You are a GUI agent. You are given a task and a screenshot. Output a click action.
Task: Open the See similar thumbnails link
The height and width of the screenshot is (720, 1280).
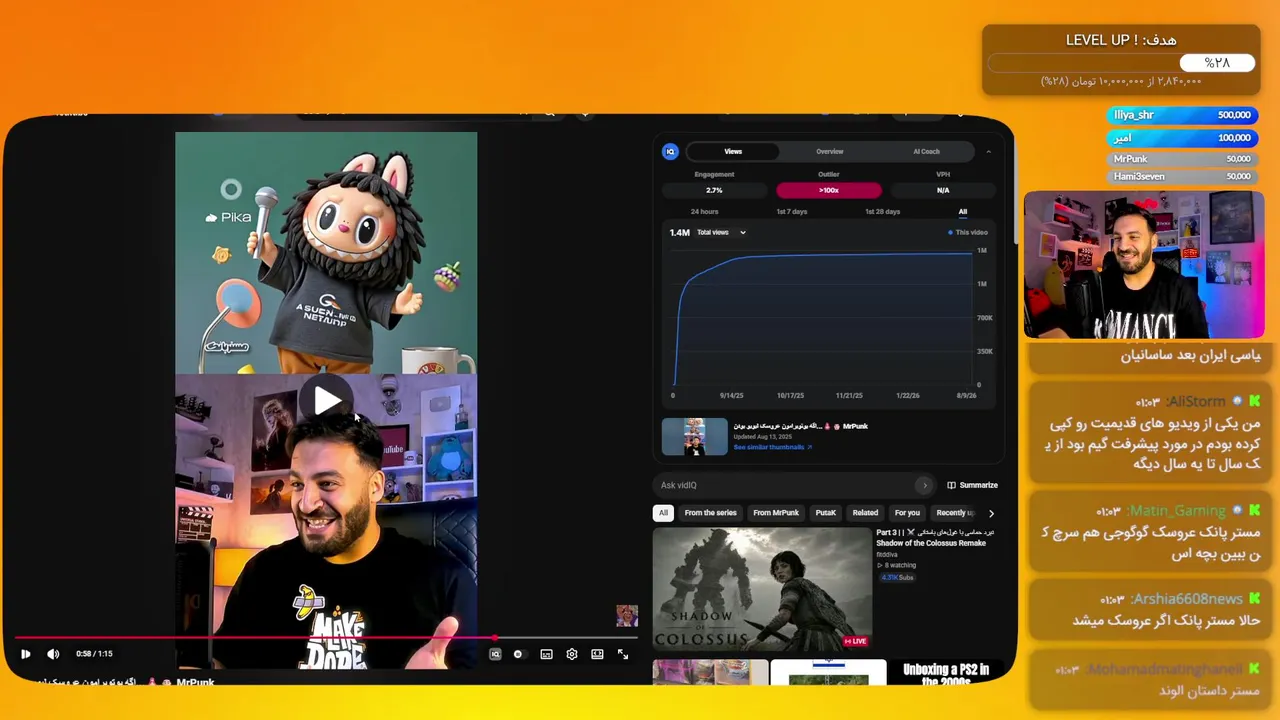tap(773, 447)
